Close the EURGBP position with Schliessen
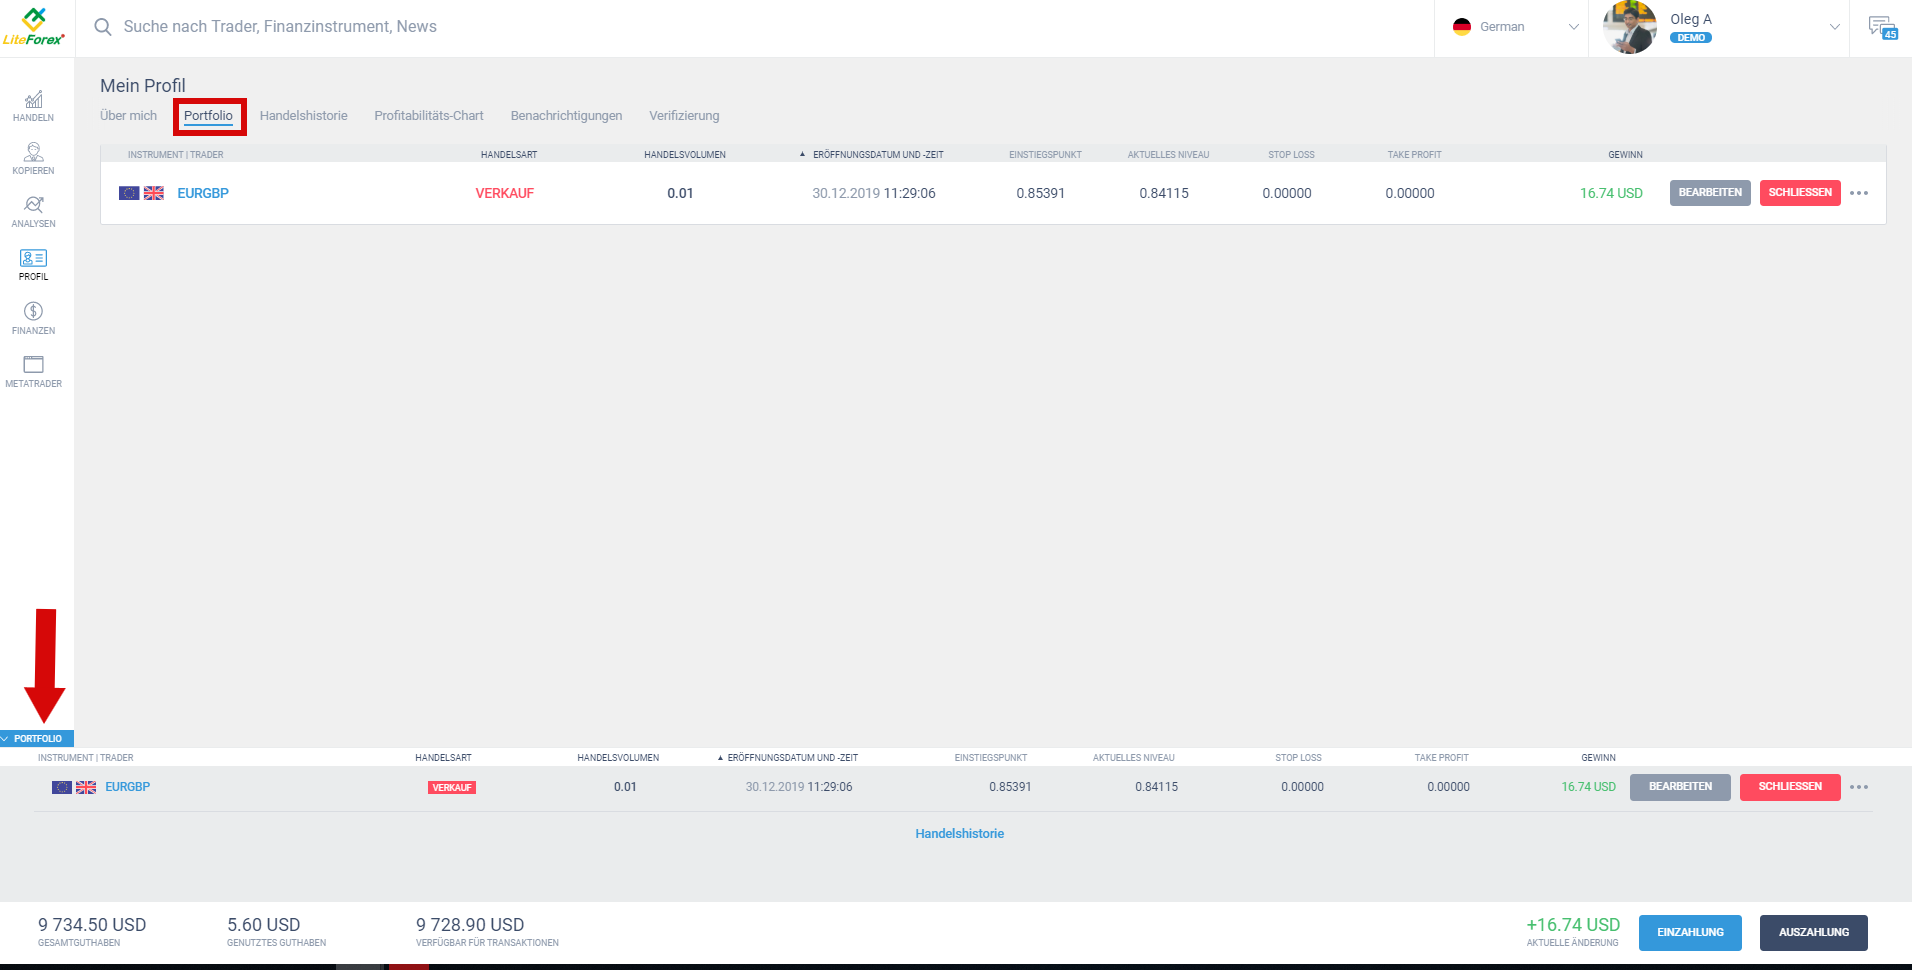 pos(1800,193)
